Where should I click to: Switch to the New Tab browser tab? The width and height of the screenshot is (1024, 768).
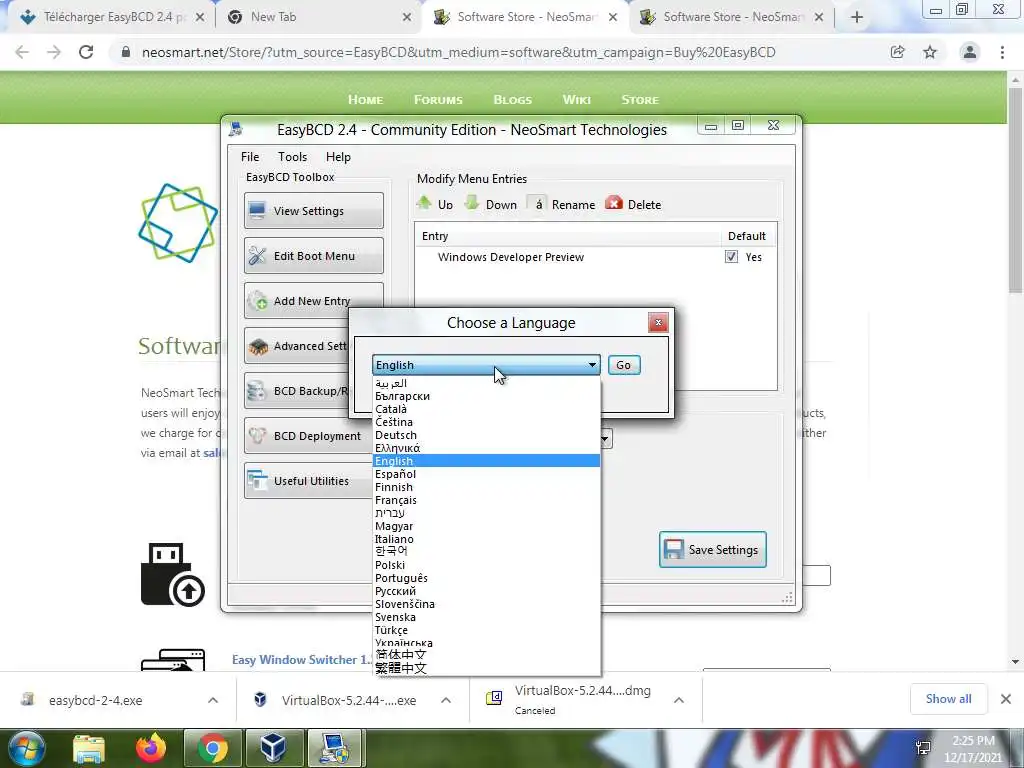(319, 17)
